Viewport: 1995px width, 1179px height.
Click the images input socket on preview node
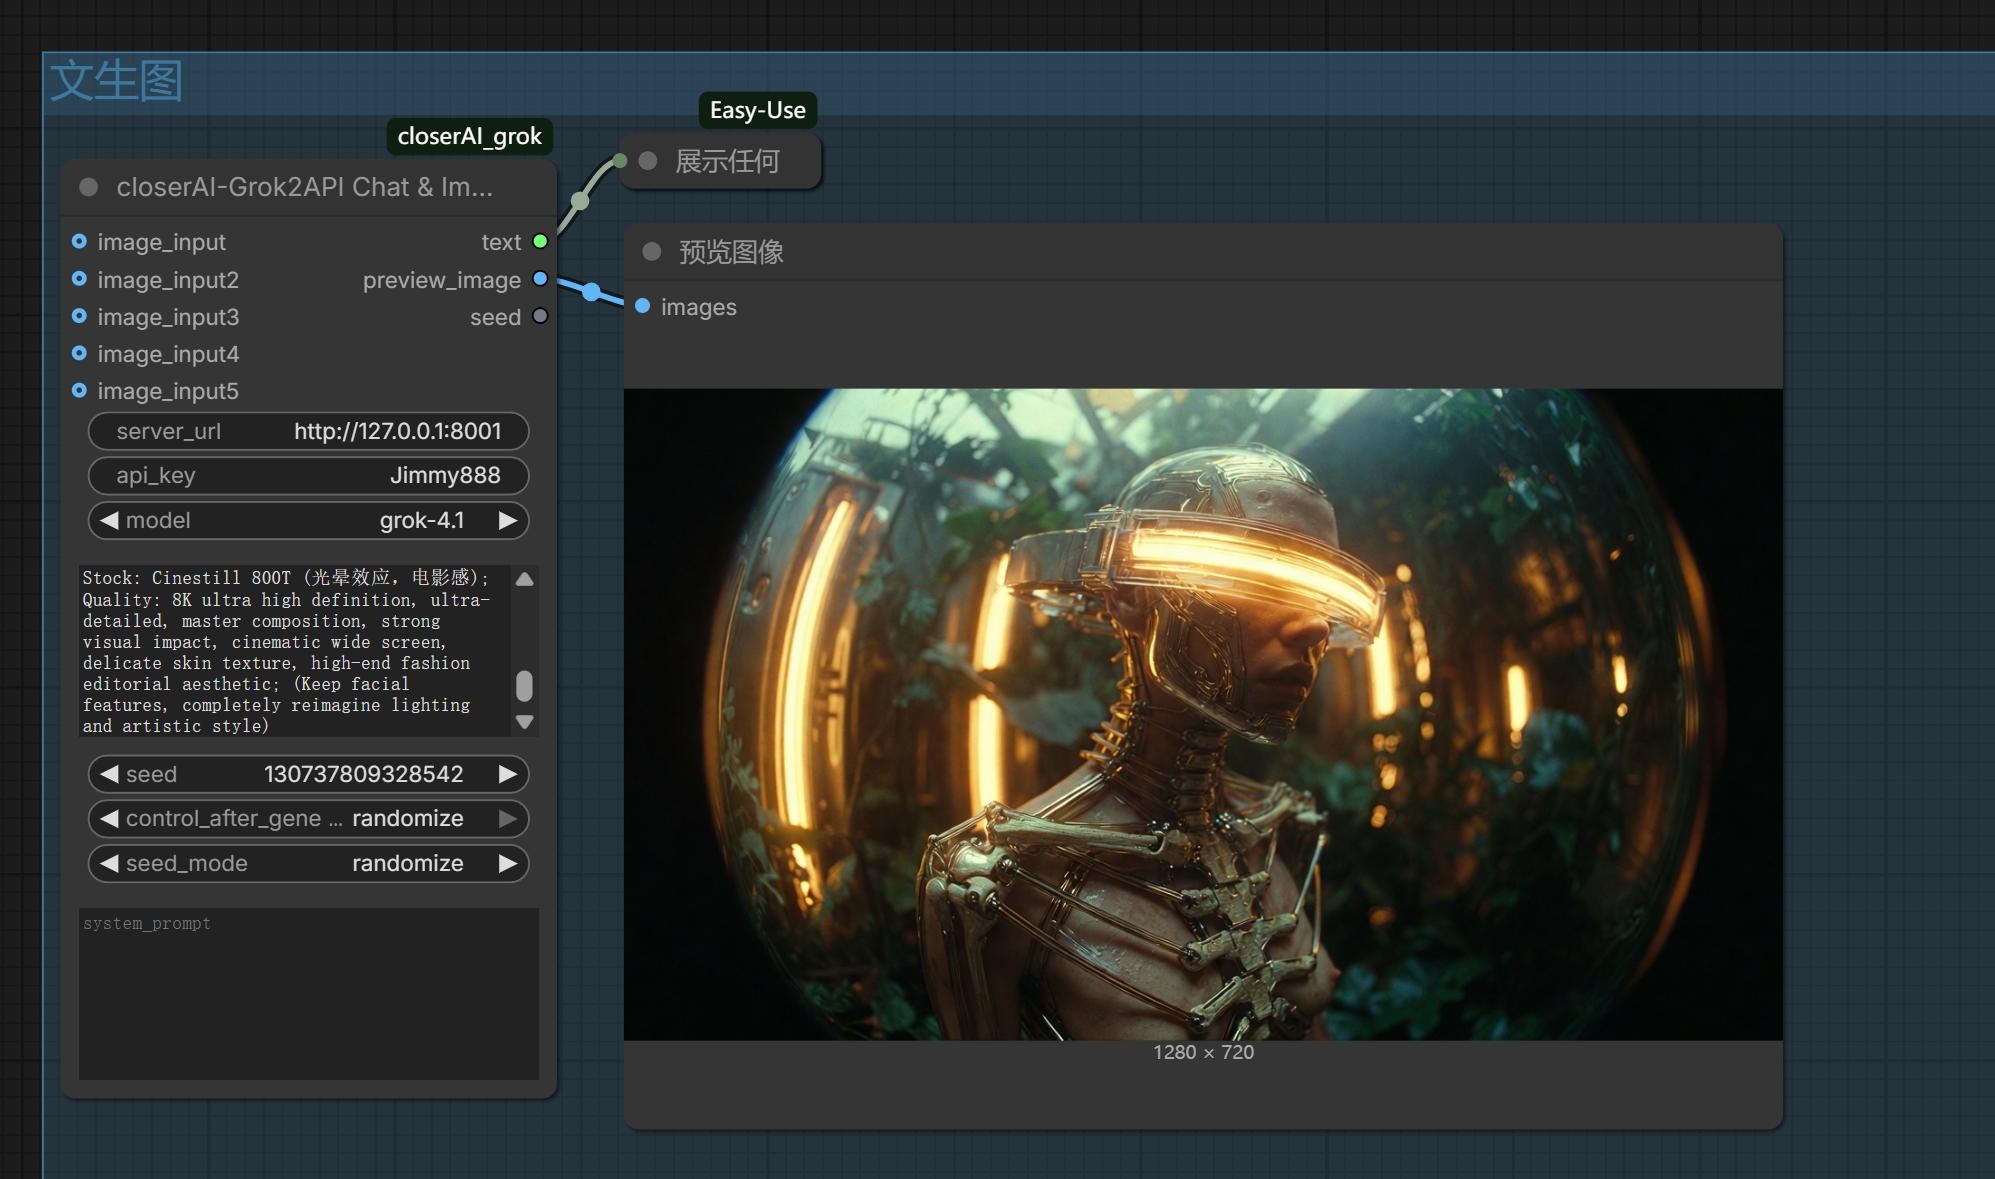[x=643, y=306]
